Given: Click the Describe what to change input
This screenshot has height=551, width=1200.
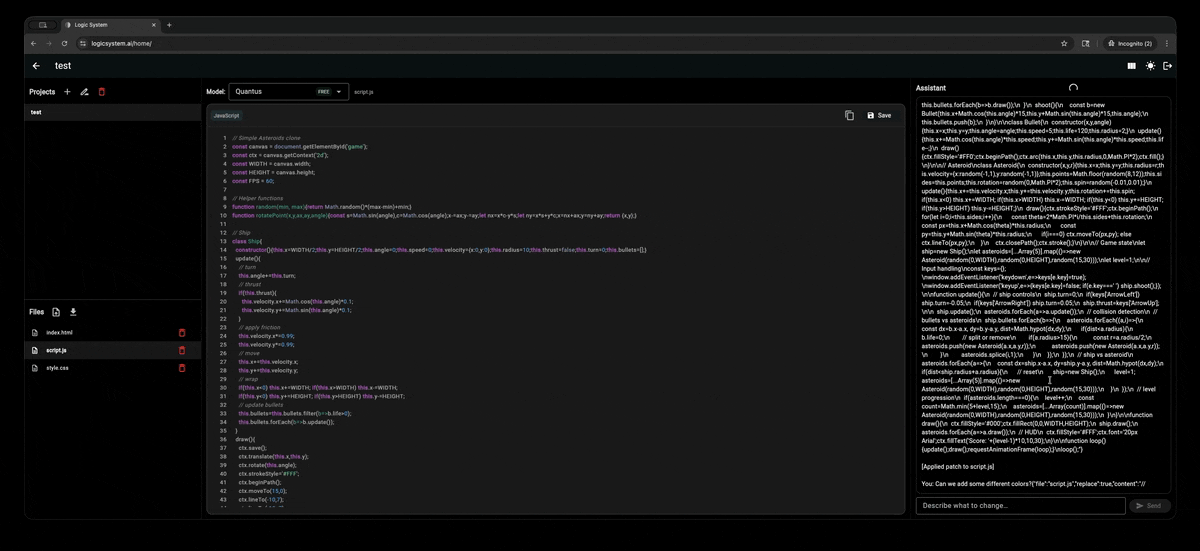Looking at the screenshot, I should (x=1020, y=506).
